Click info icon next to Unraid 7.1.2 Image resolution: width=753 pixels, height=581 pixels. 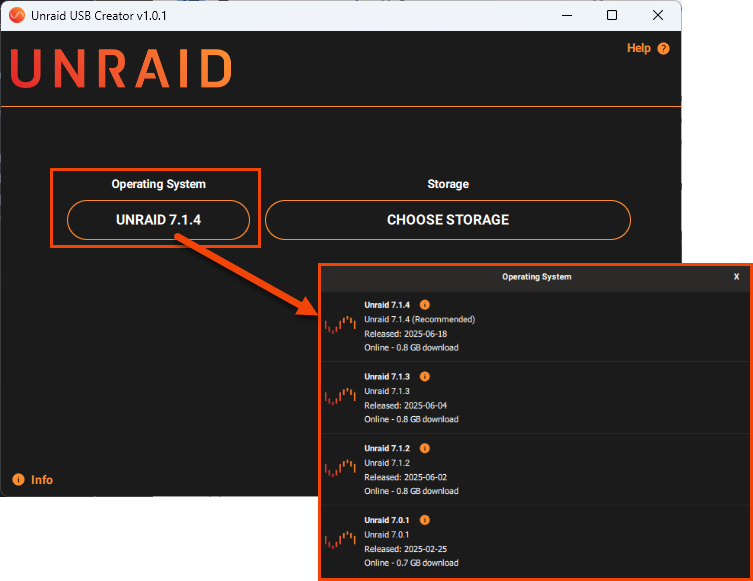pyautogui.click(x=424, y=448)
